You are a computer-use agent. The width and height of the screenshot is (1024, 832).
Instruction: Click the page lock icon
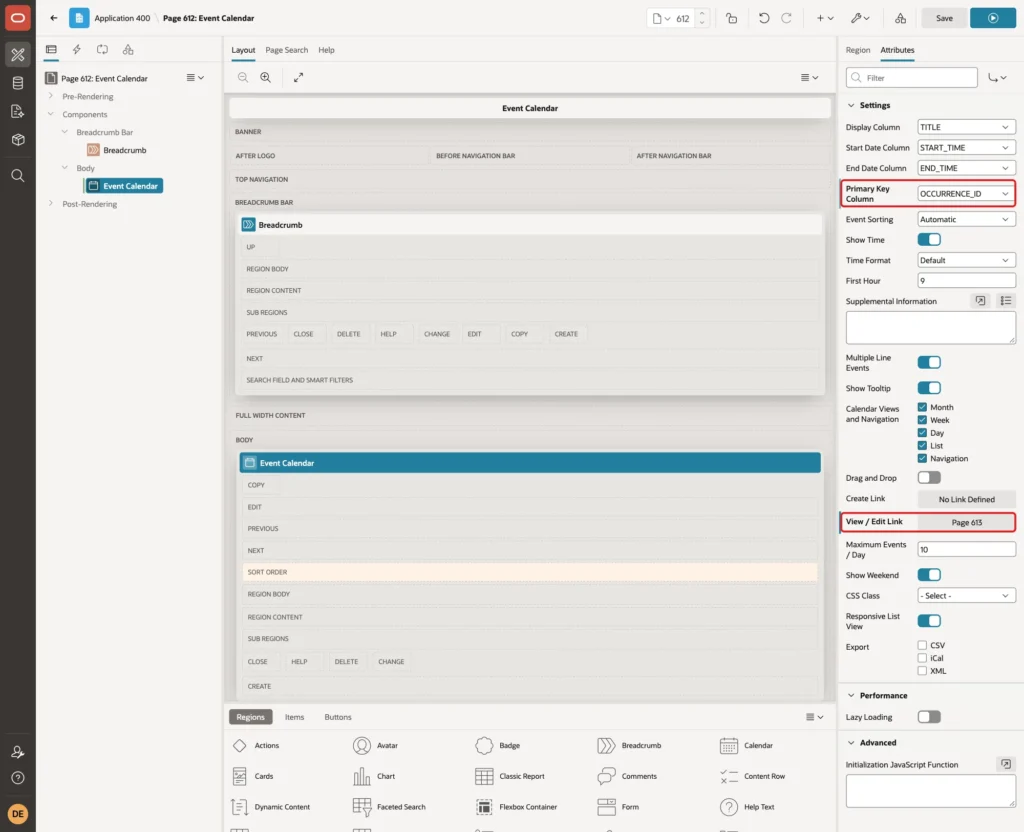pos(731,18)
